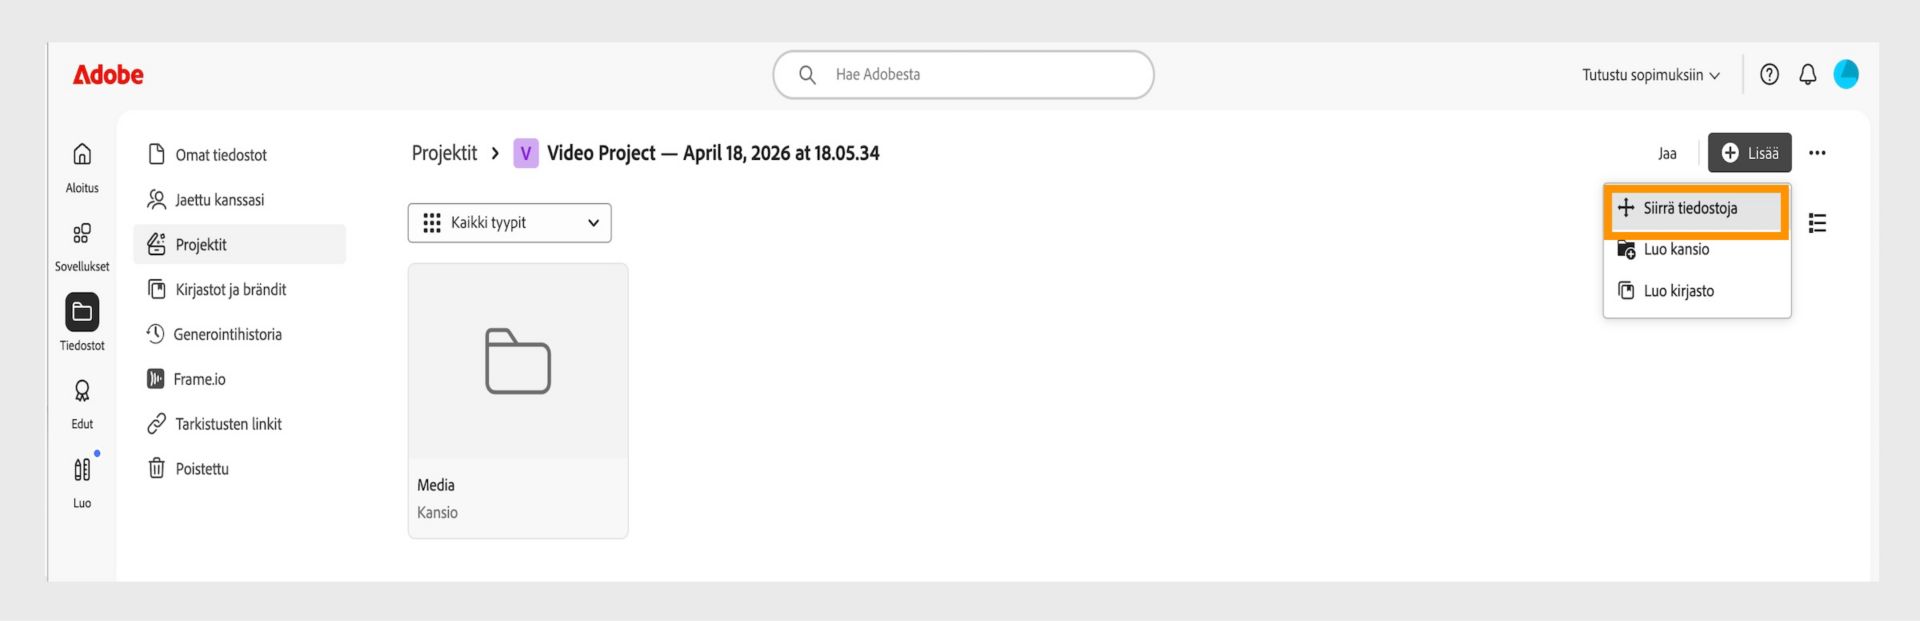Expand the Kaikki tyypit filter dropdown
The height and width of the screenshot is (621, 1920).
click(x=509, y=223)
